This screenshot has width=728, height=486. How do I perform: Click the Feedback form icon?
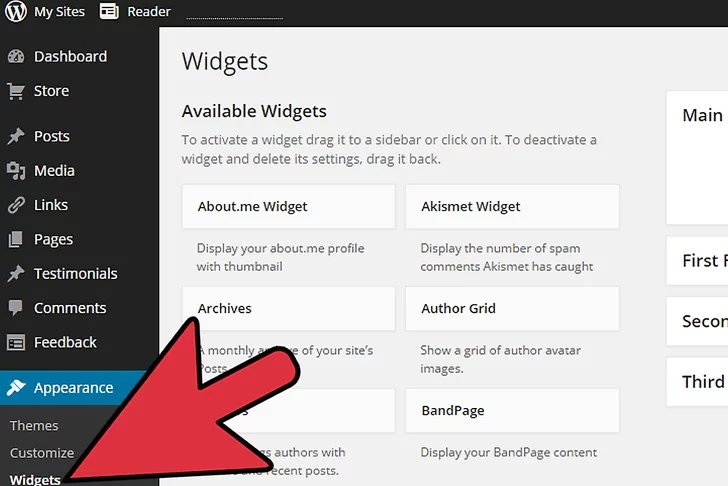pyautogui.click(x=16, y=343)
